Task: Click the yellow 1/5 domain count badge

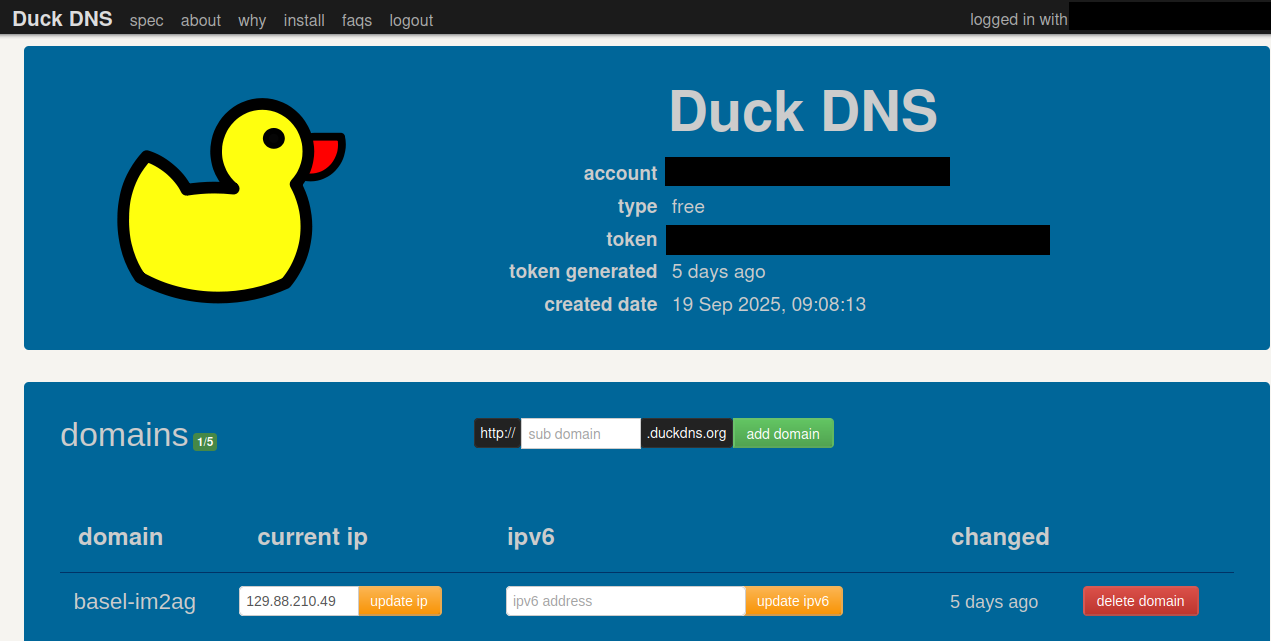Action: (x=204, y=440)
